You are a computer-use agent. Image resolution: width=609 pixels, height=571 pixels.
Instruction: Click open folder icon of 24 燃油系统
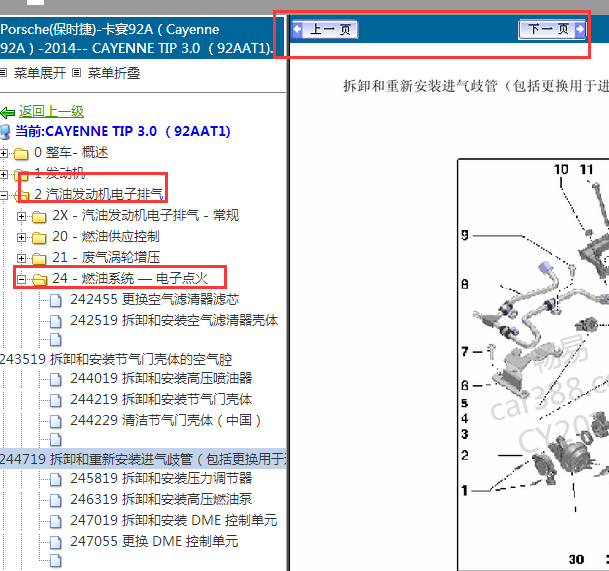tap(39, 279)
